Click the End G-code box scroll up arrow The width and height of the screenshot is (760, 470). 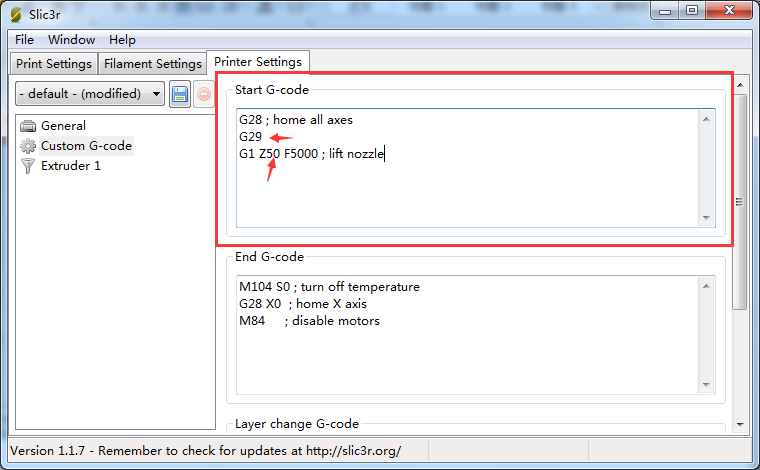tap(706, 286)
